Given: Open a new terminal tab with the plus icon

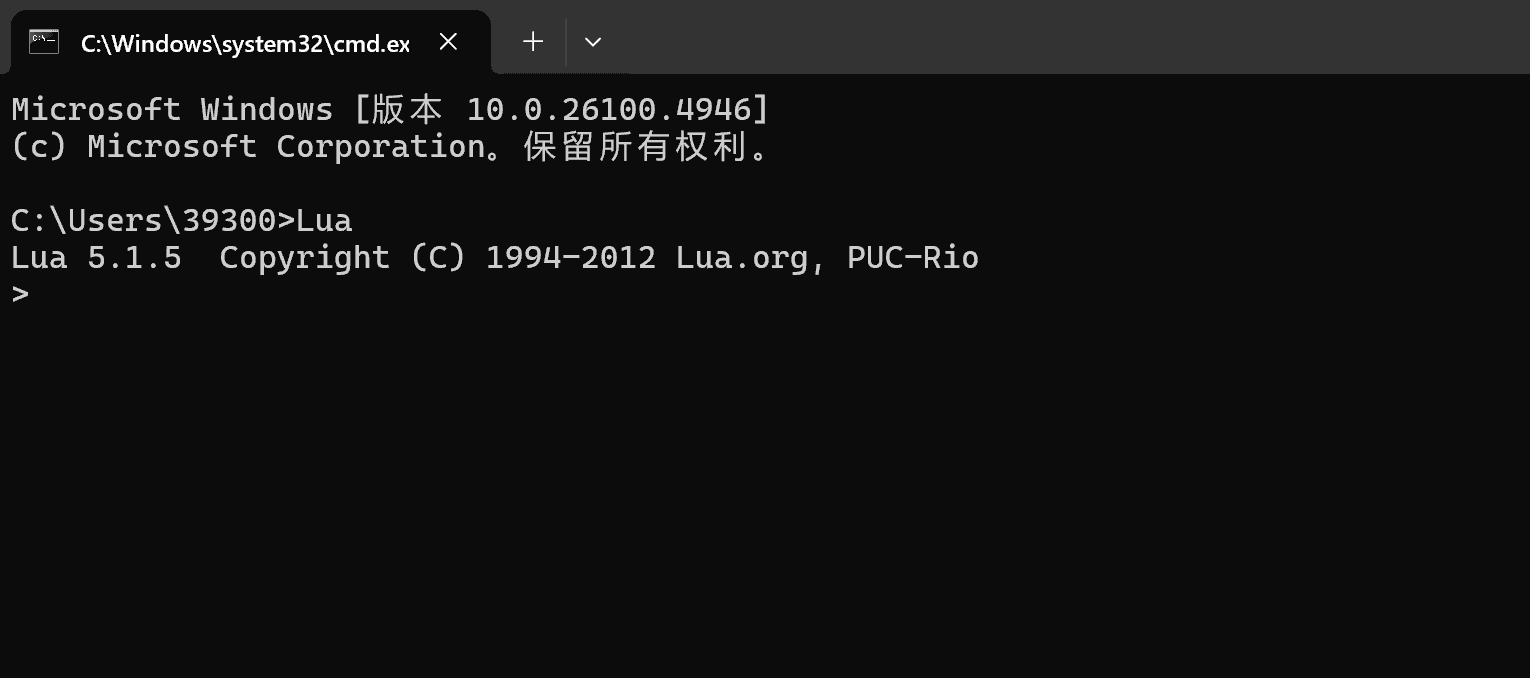Looking at the screenshot, I should (x=532, y=41).
